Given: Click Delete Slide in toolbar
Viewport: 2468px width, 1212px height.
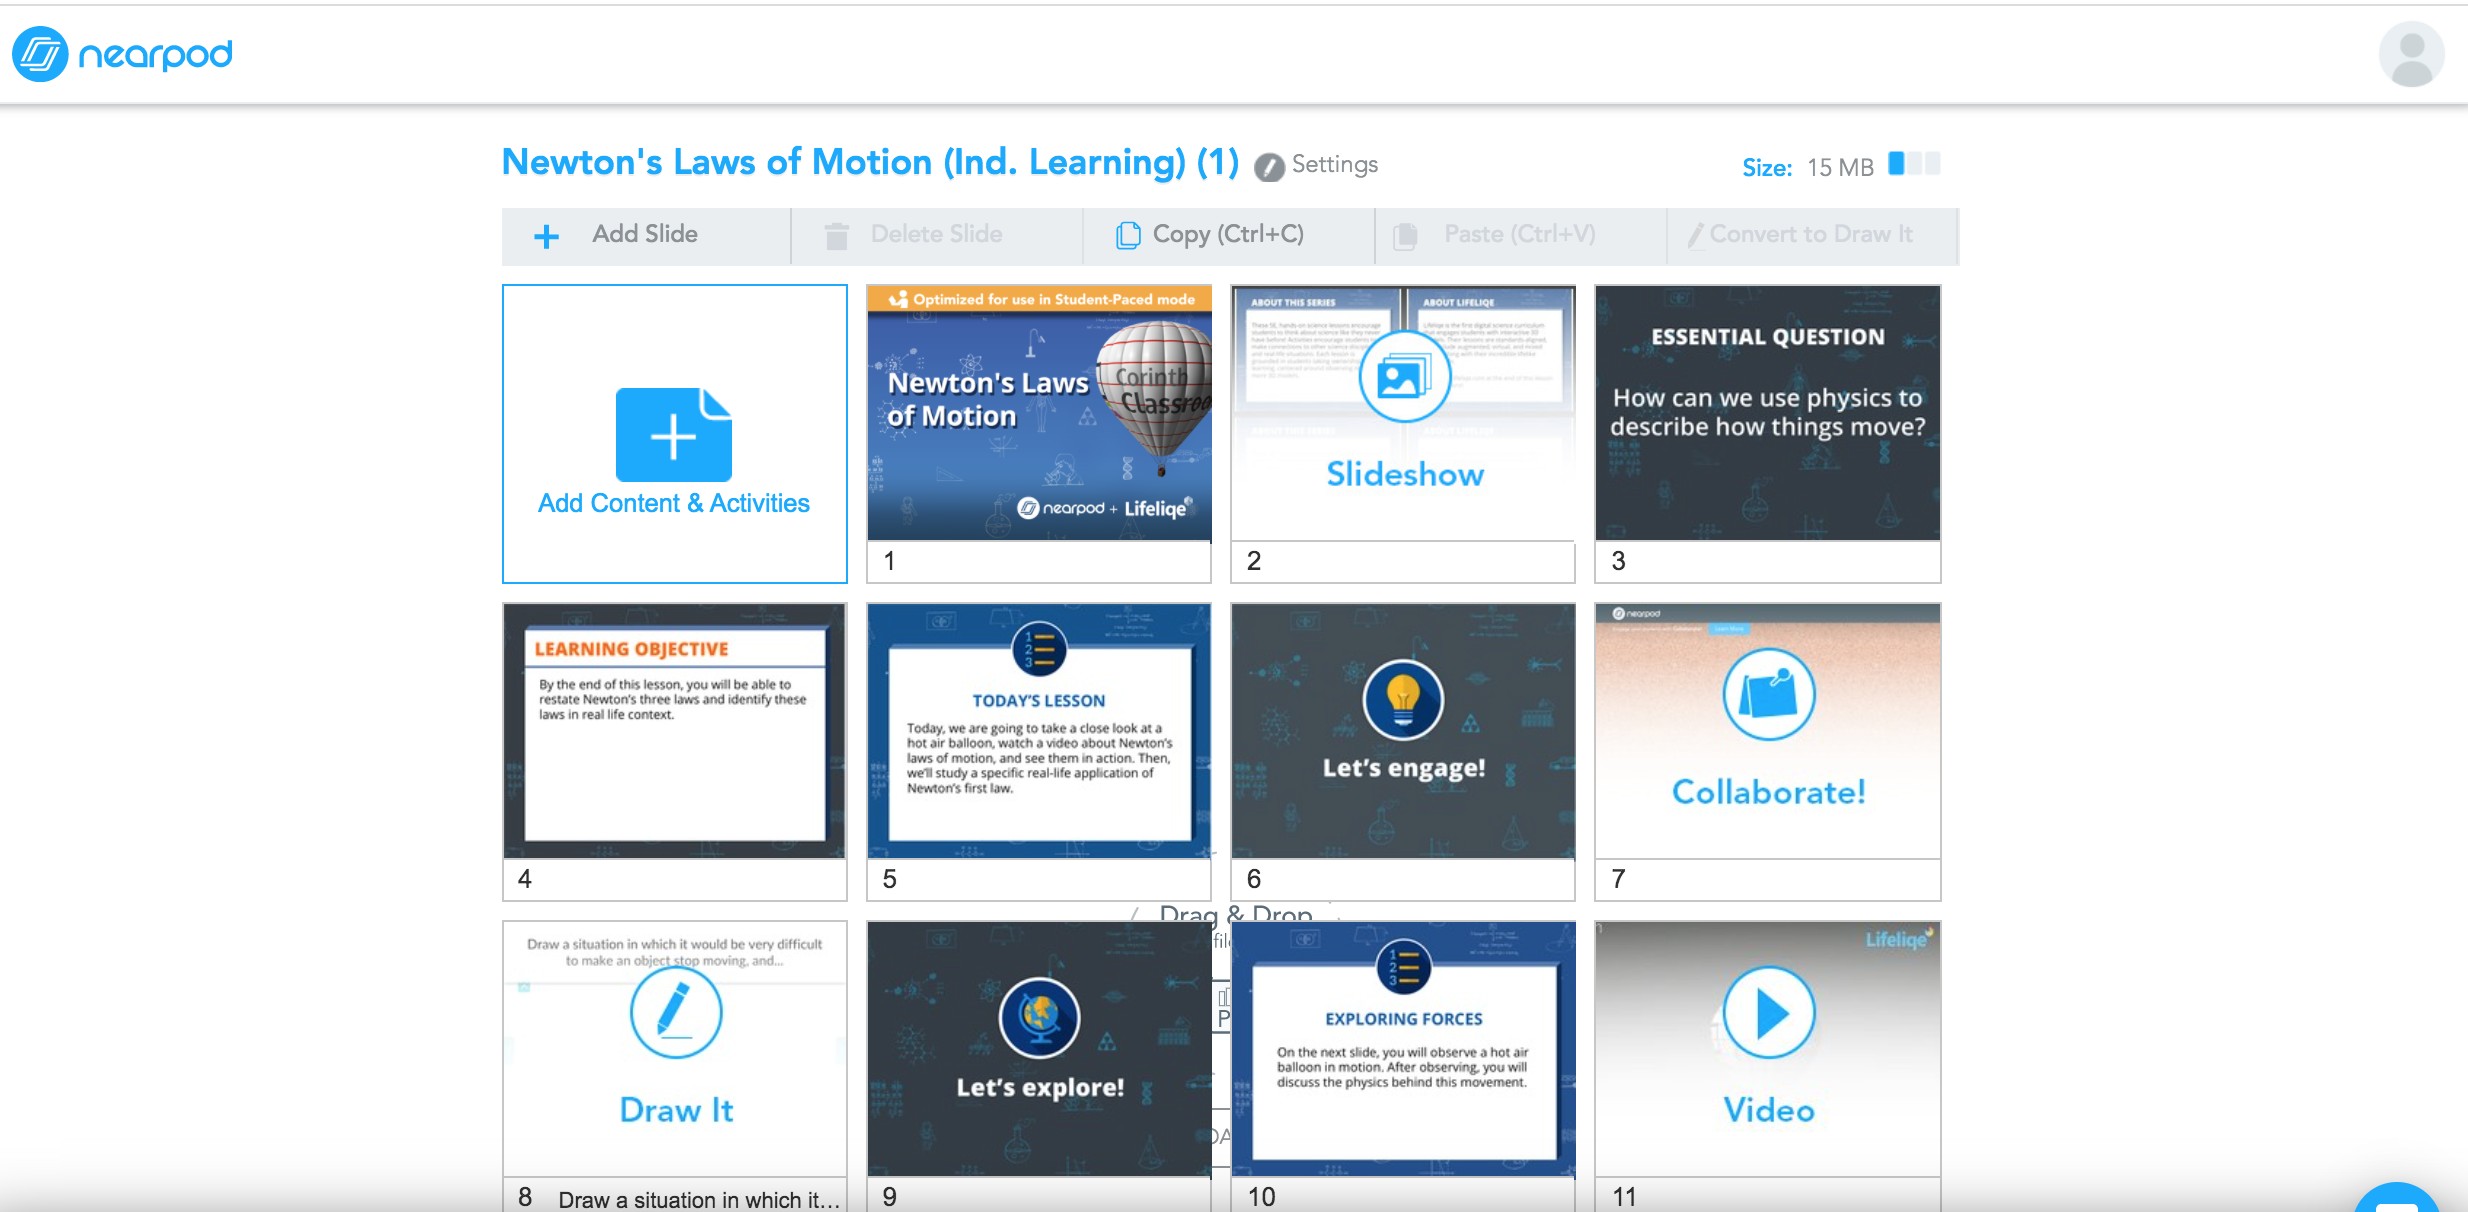Looking at the screenshot, I should click(x=935, y=235).
